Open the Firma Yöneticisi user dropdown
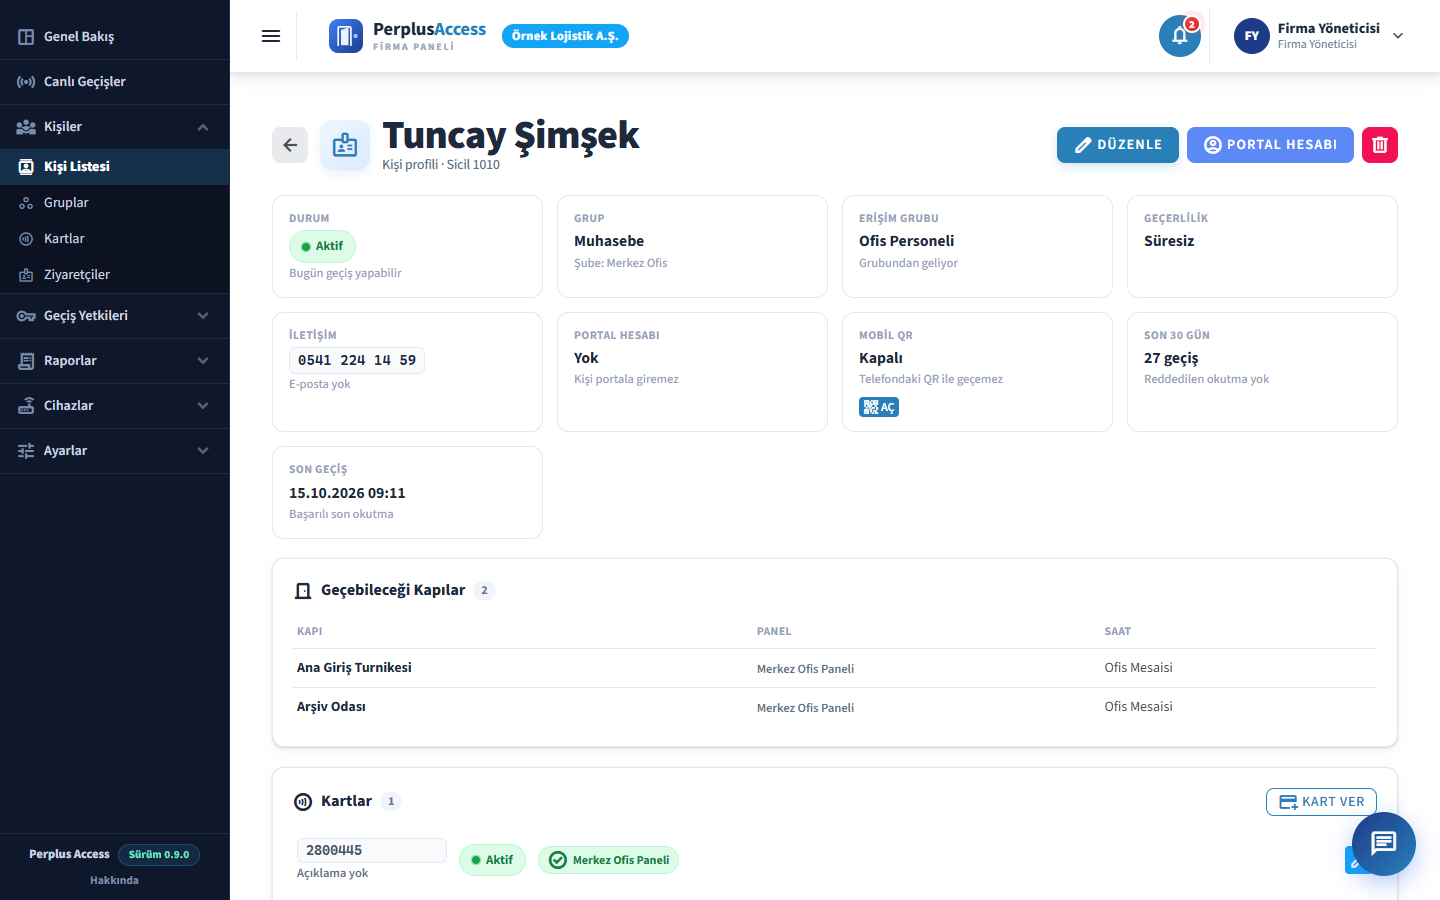The height and width of the screenshot is (900, 1440). [1319, 36]
